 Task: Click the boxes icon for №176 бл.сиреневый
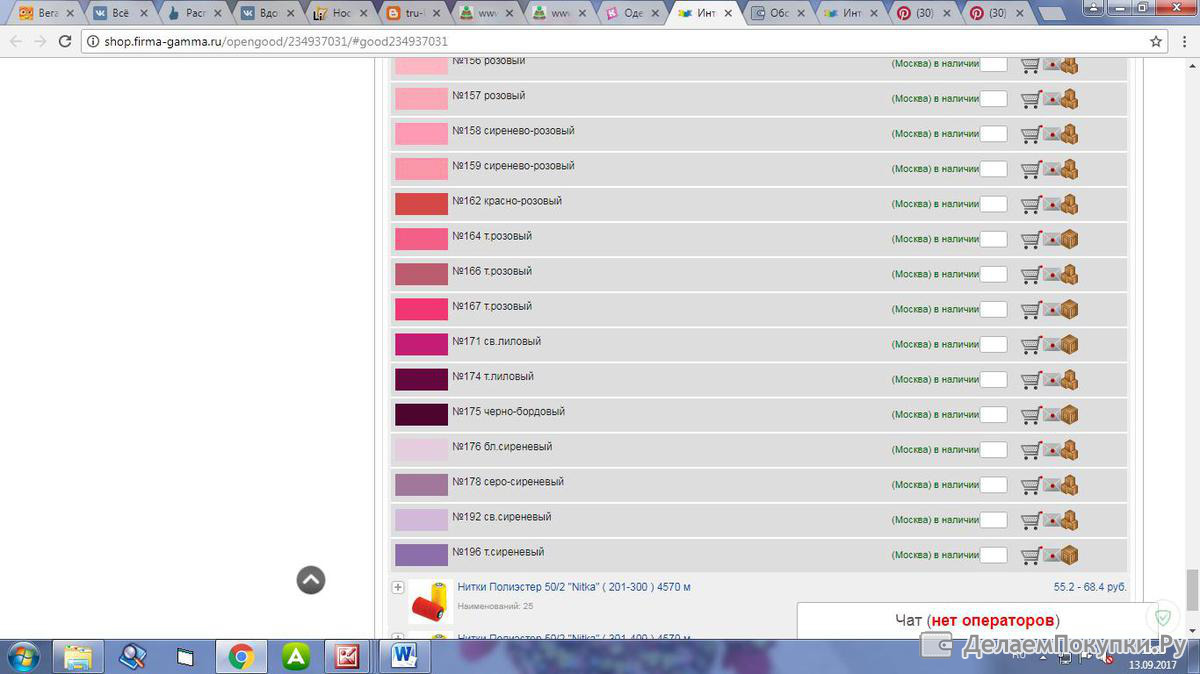pyautogui.click(x=1069, y=449)
